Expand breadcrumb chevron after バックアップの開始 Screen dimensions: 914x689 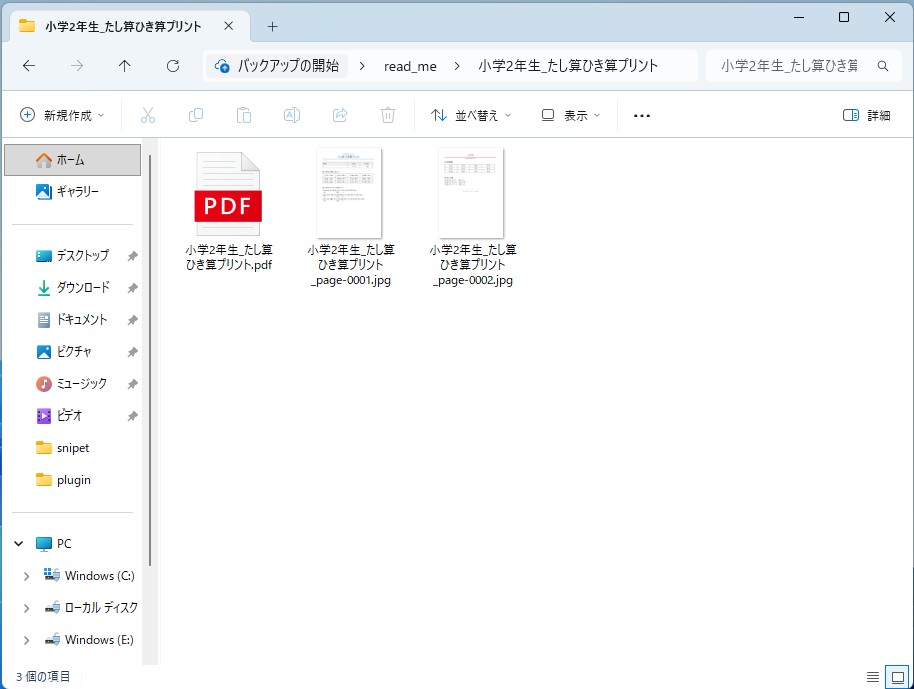tap(362, 66)
